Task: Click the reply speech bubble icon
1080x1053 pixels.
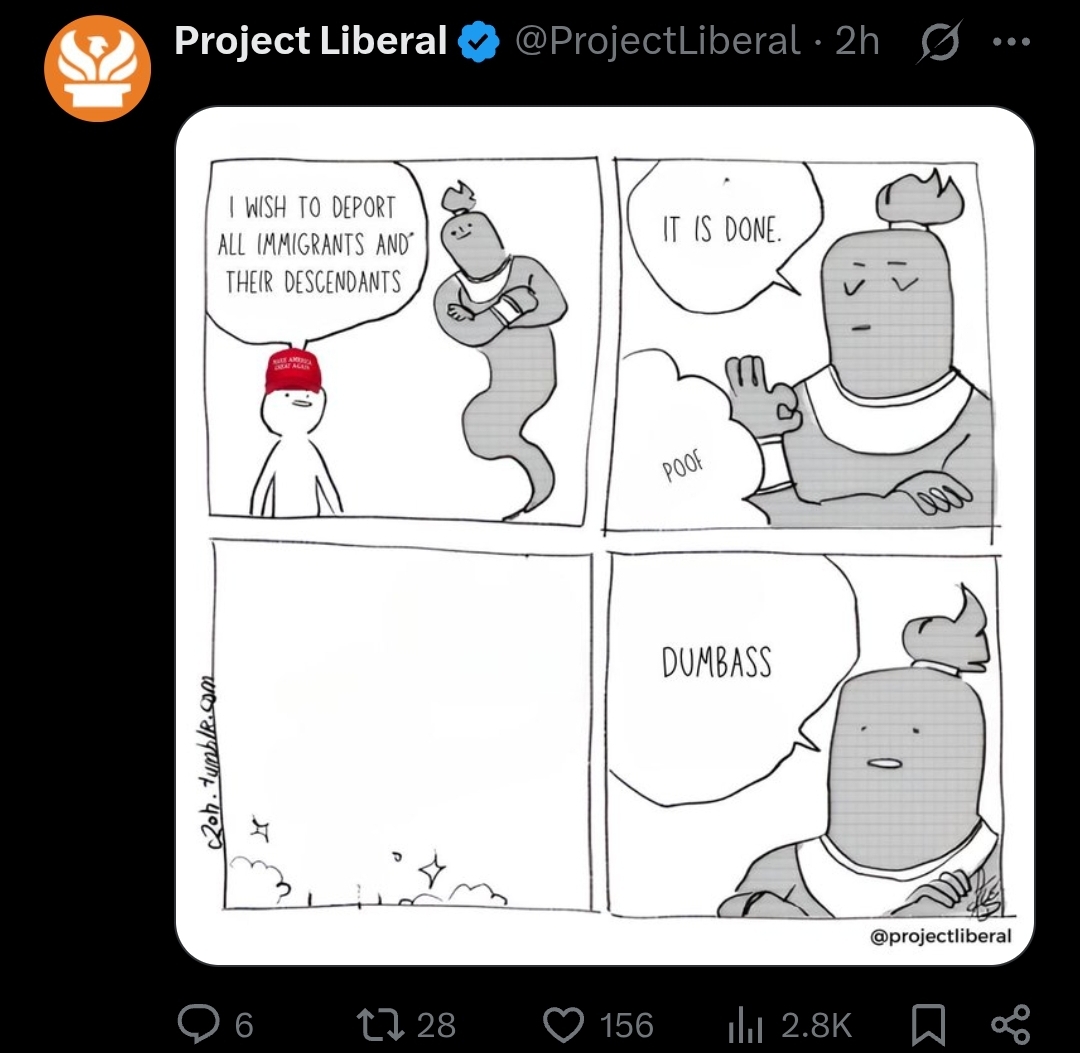Action: (198, 1023)
